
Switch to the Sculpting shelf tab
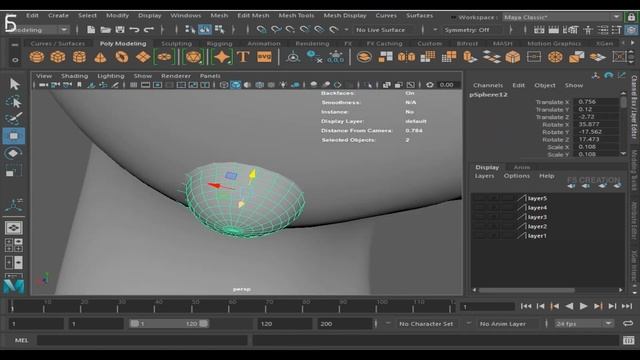(176, 43)
